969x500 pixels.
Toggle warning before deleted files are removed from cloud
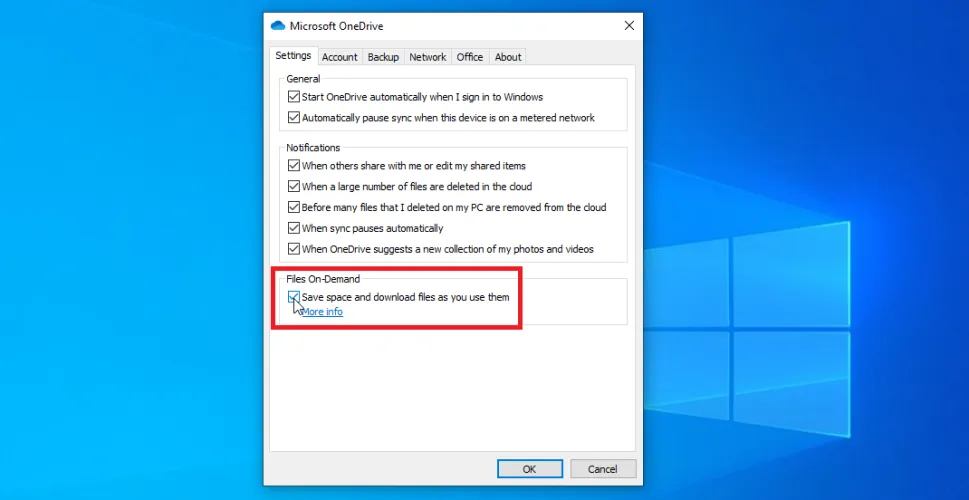[294, 208]
